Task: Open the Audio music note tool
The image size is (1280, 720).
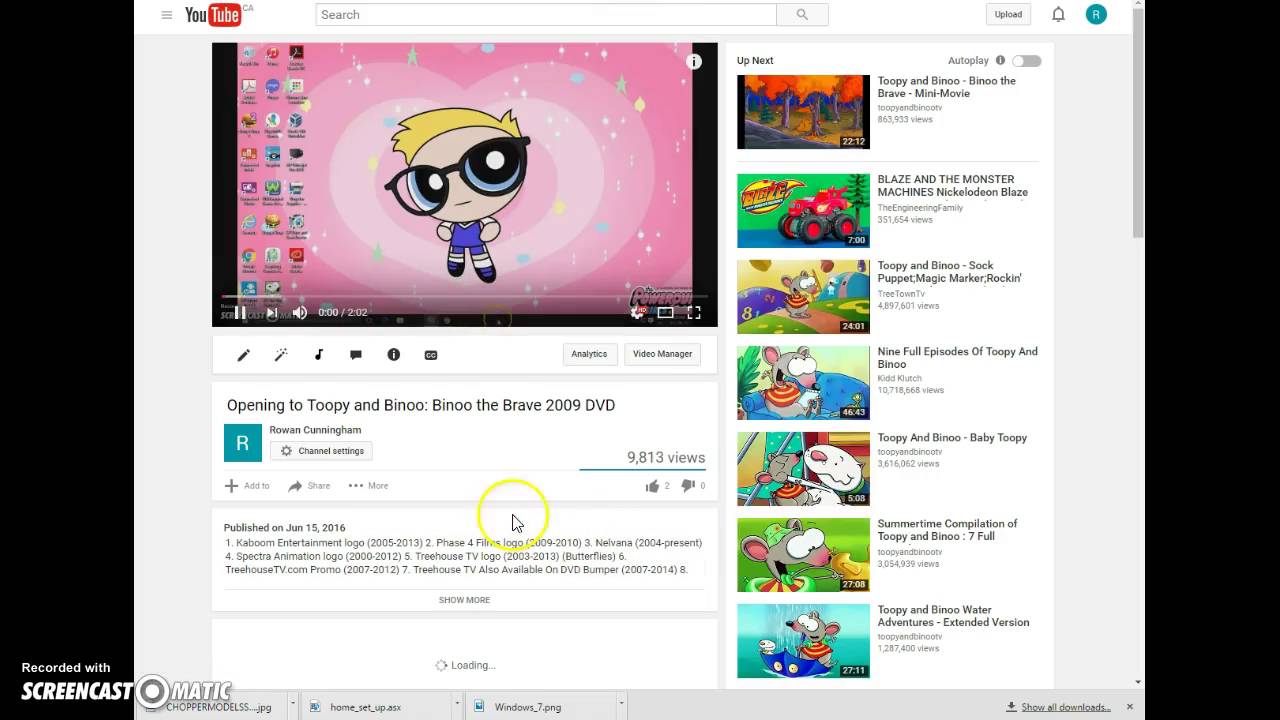Action: coord(319,355)
